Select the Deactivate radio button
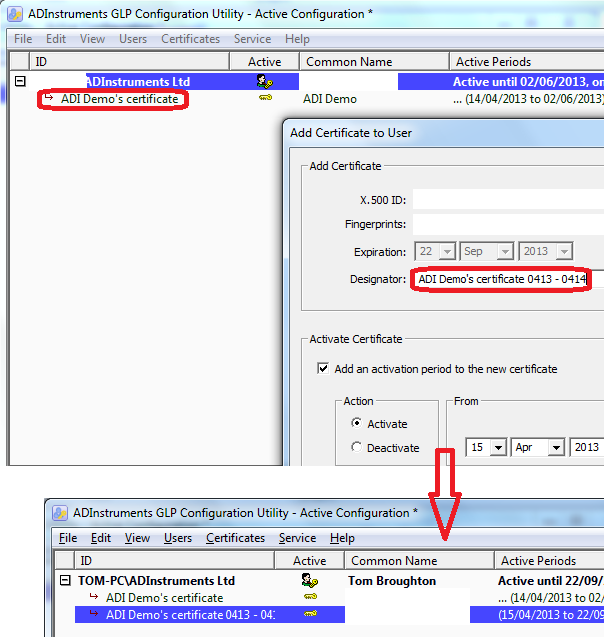The width and height of the screenshot is (605, 638). point(357,448)
